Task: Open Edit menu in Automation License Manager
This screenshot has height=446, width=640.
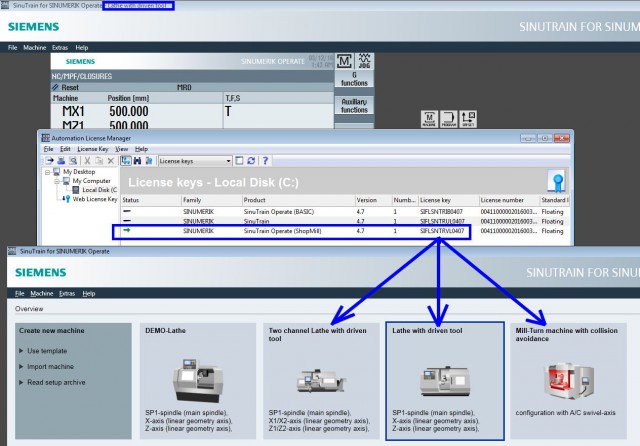Action: pos(65,149)
